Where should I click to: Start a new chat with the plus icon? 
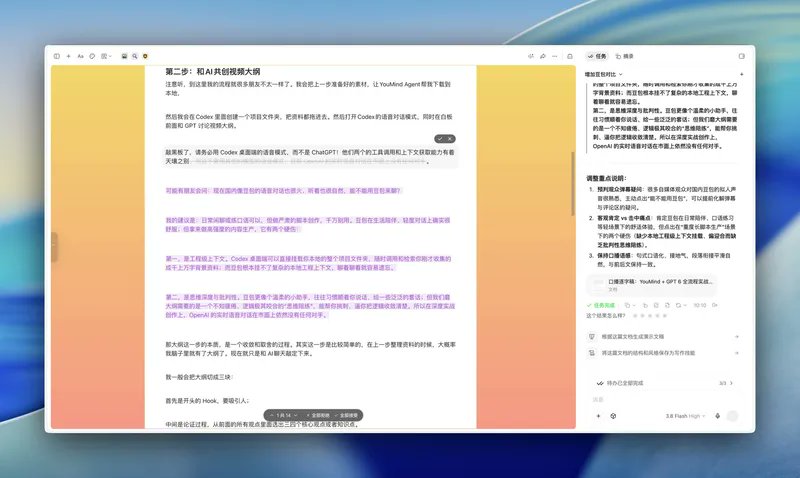tap(741, 74)
